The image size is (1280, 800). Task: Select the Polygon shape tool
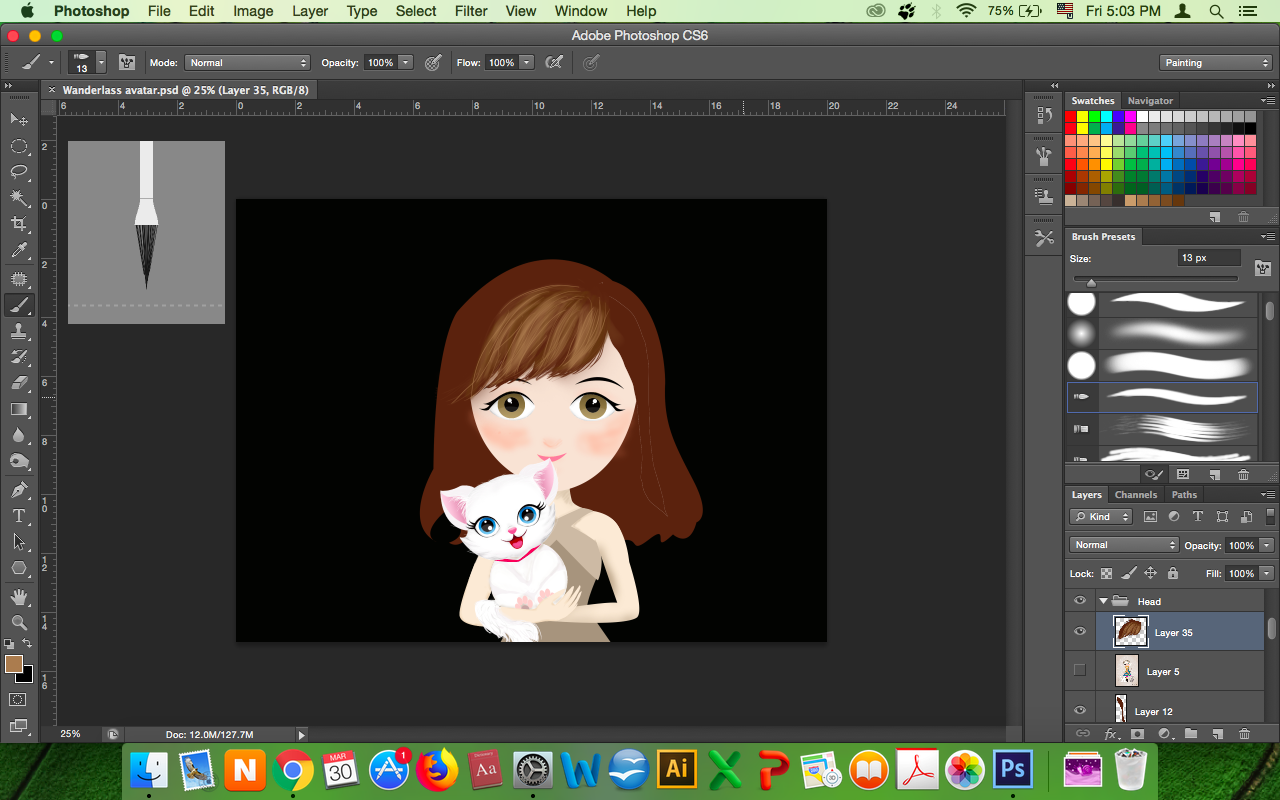point(19,568)
